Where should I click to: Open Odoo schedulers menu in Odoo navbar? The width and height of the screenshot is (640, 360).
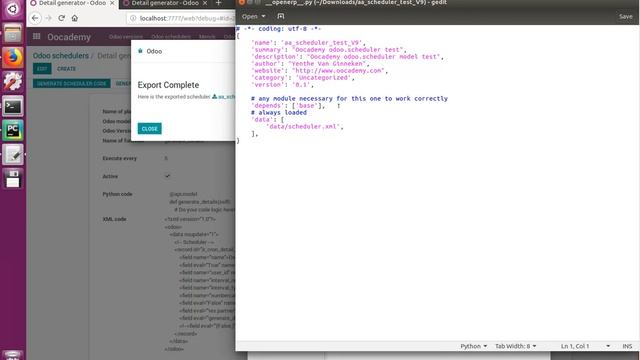171,37
